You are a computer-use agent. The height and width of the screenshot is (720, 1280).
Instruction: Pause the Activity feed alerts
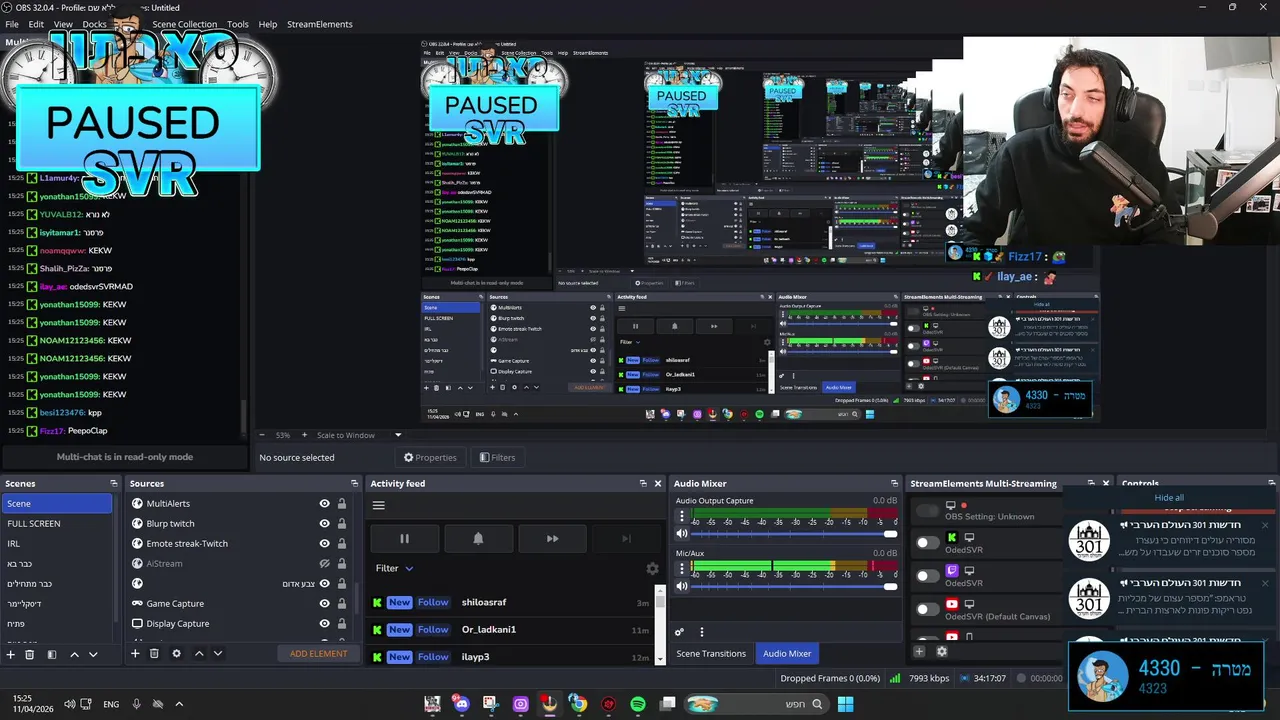pyautogui.click(x=404, y=538)
